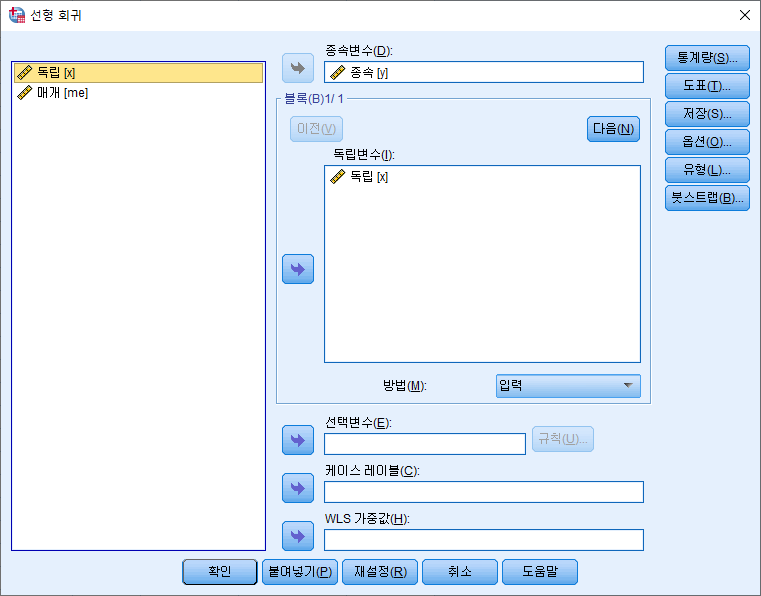Open the 붓스트랩(B) dialog
This screenshot has width=761, height=596.
click(x=707, y=198)
